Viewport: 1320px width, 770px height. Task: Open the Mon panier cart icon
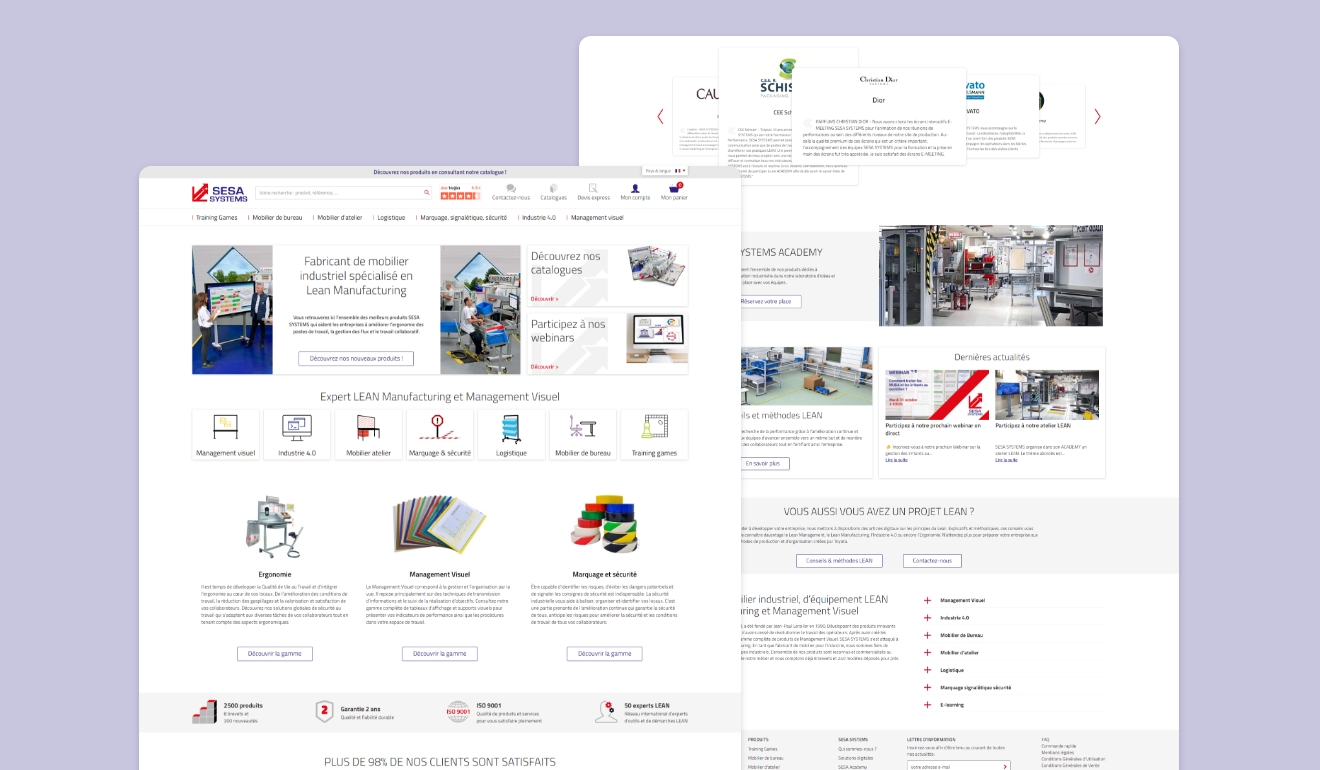(x=674, y=188)
